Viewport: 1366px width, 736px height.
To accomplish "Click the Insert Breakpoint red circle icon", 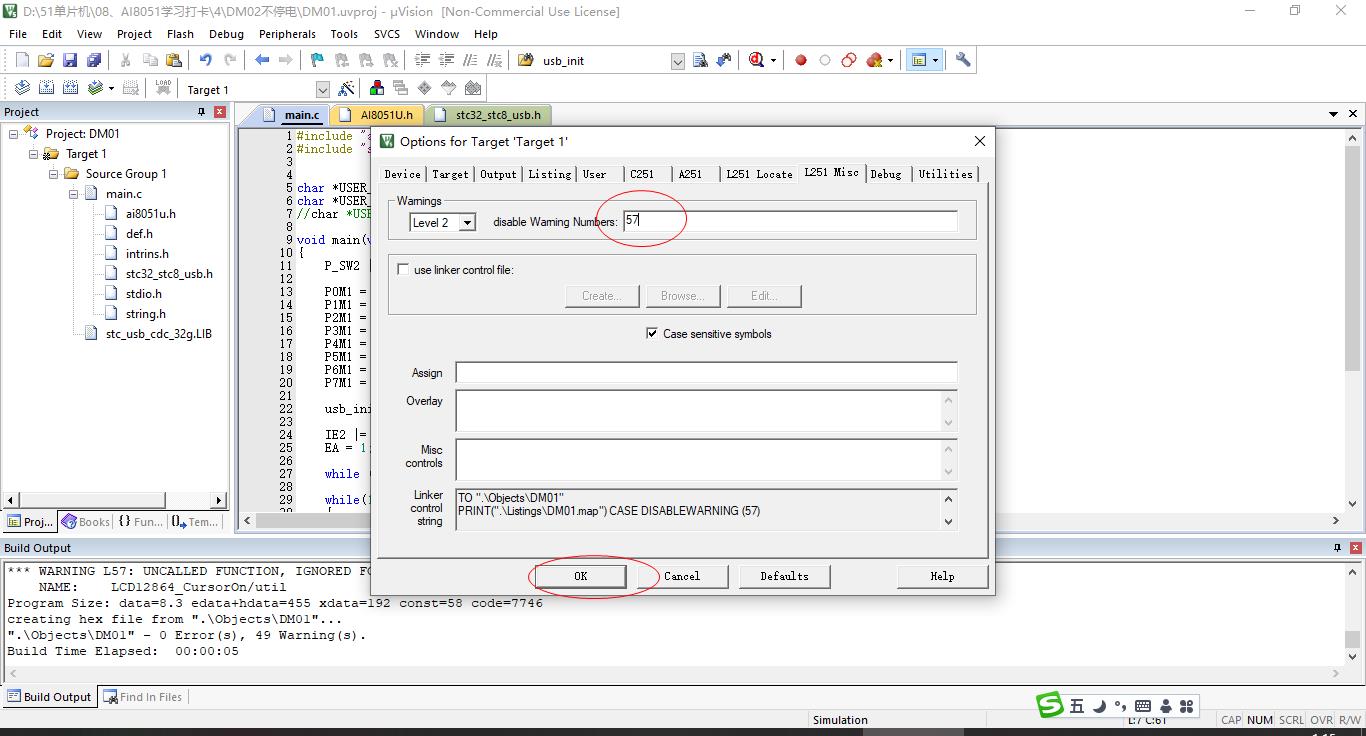I will click(x=801, y=60).
